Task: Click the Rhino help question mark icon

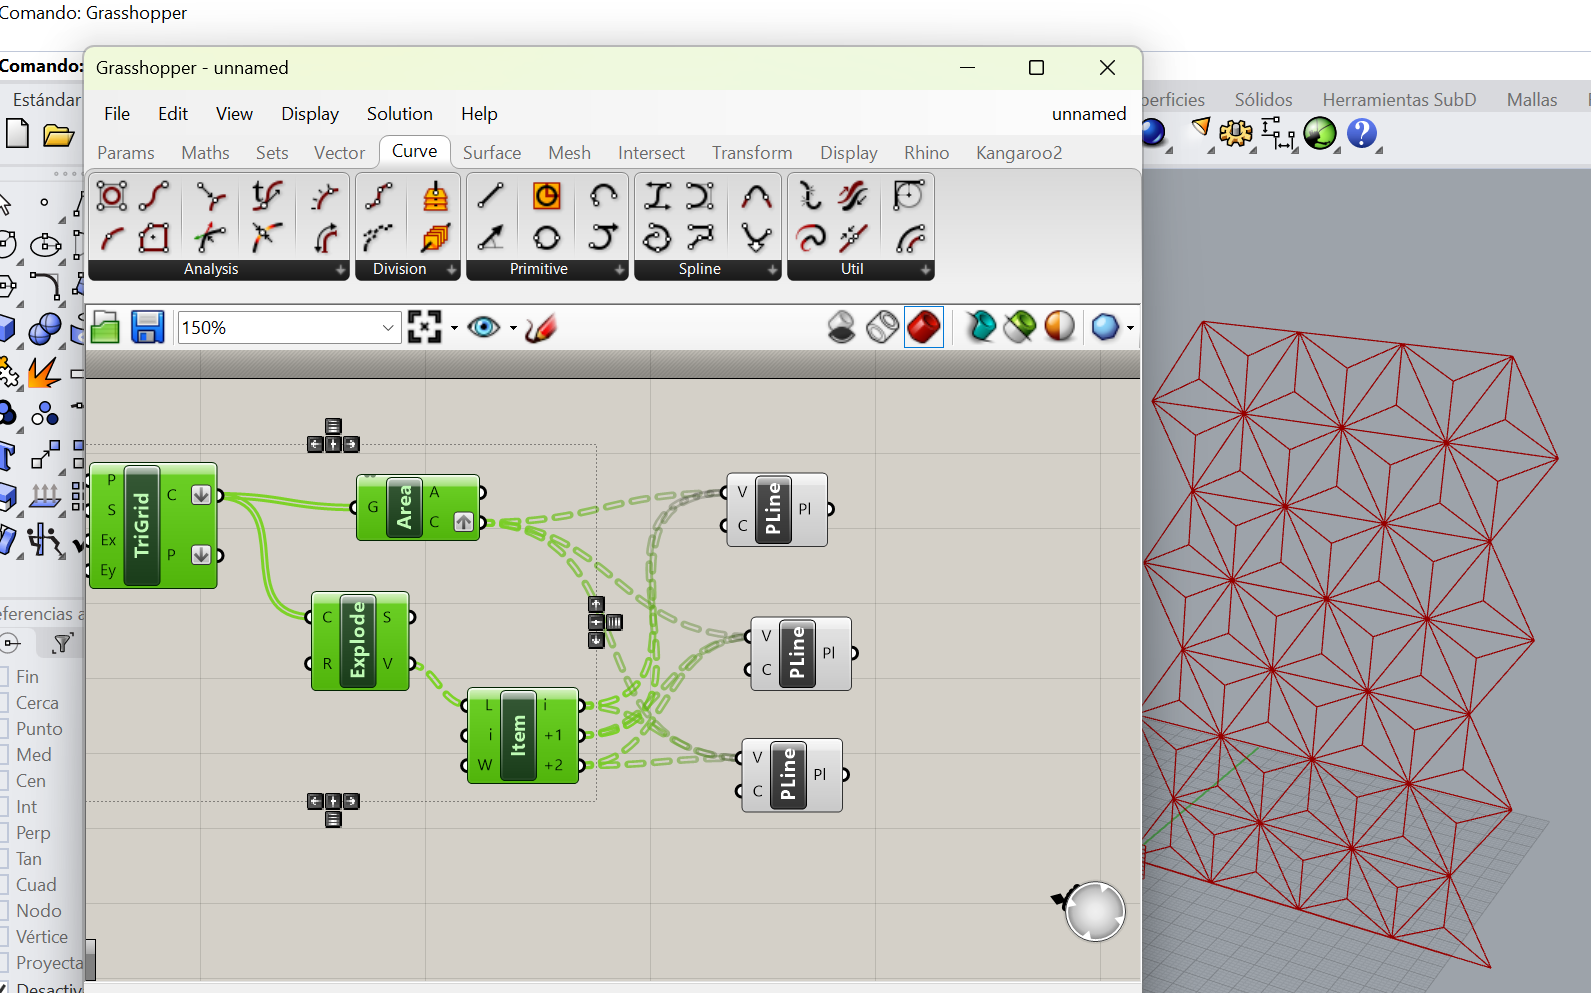Action: click(x=1361, y=133)
